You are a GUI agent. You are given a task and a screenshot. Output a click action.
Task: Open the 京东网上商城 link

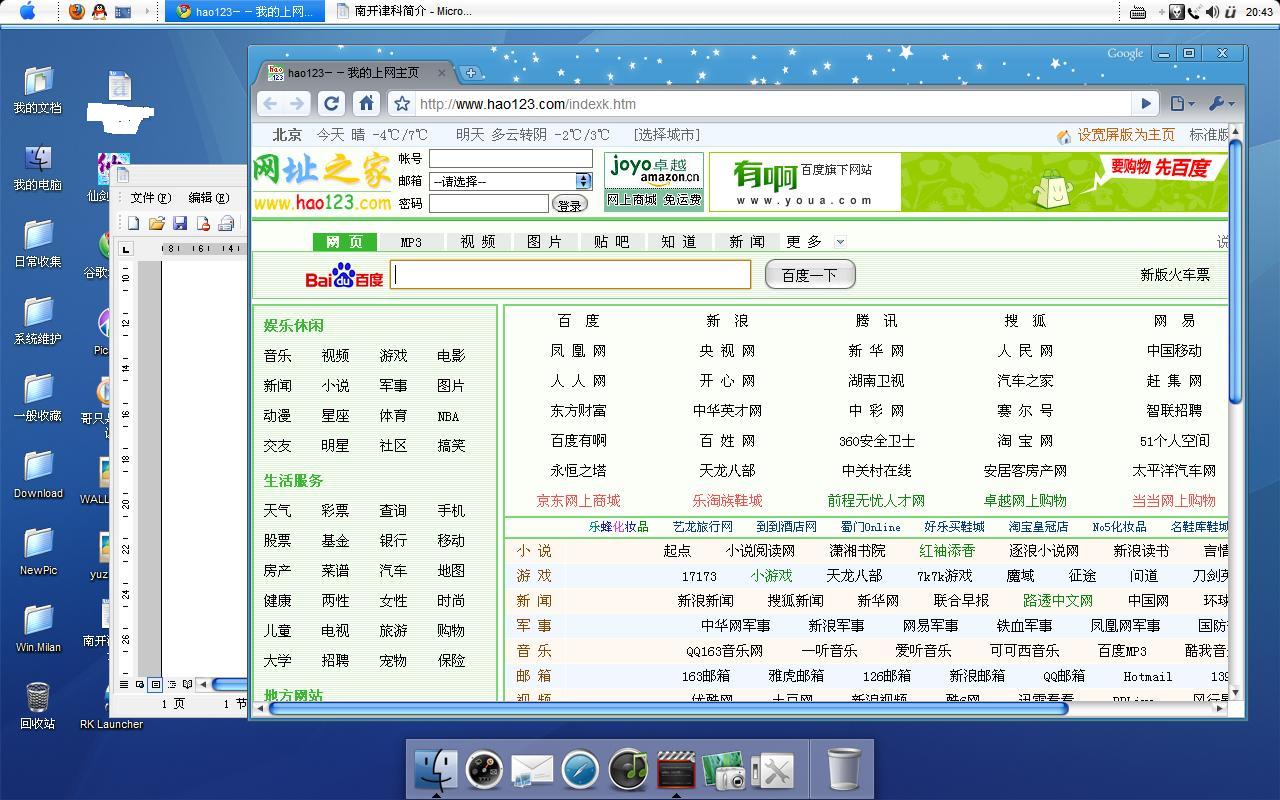[578, 501]
